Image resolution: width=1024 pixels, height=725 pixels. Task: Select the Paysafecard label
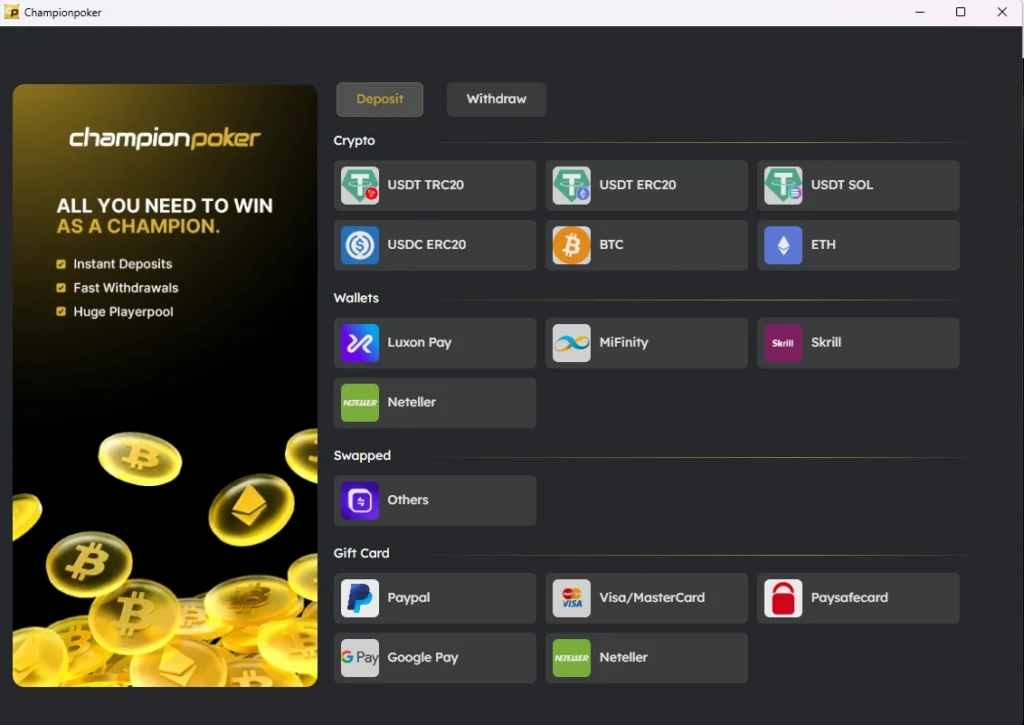[x=849, y=598]
